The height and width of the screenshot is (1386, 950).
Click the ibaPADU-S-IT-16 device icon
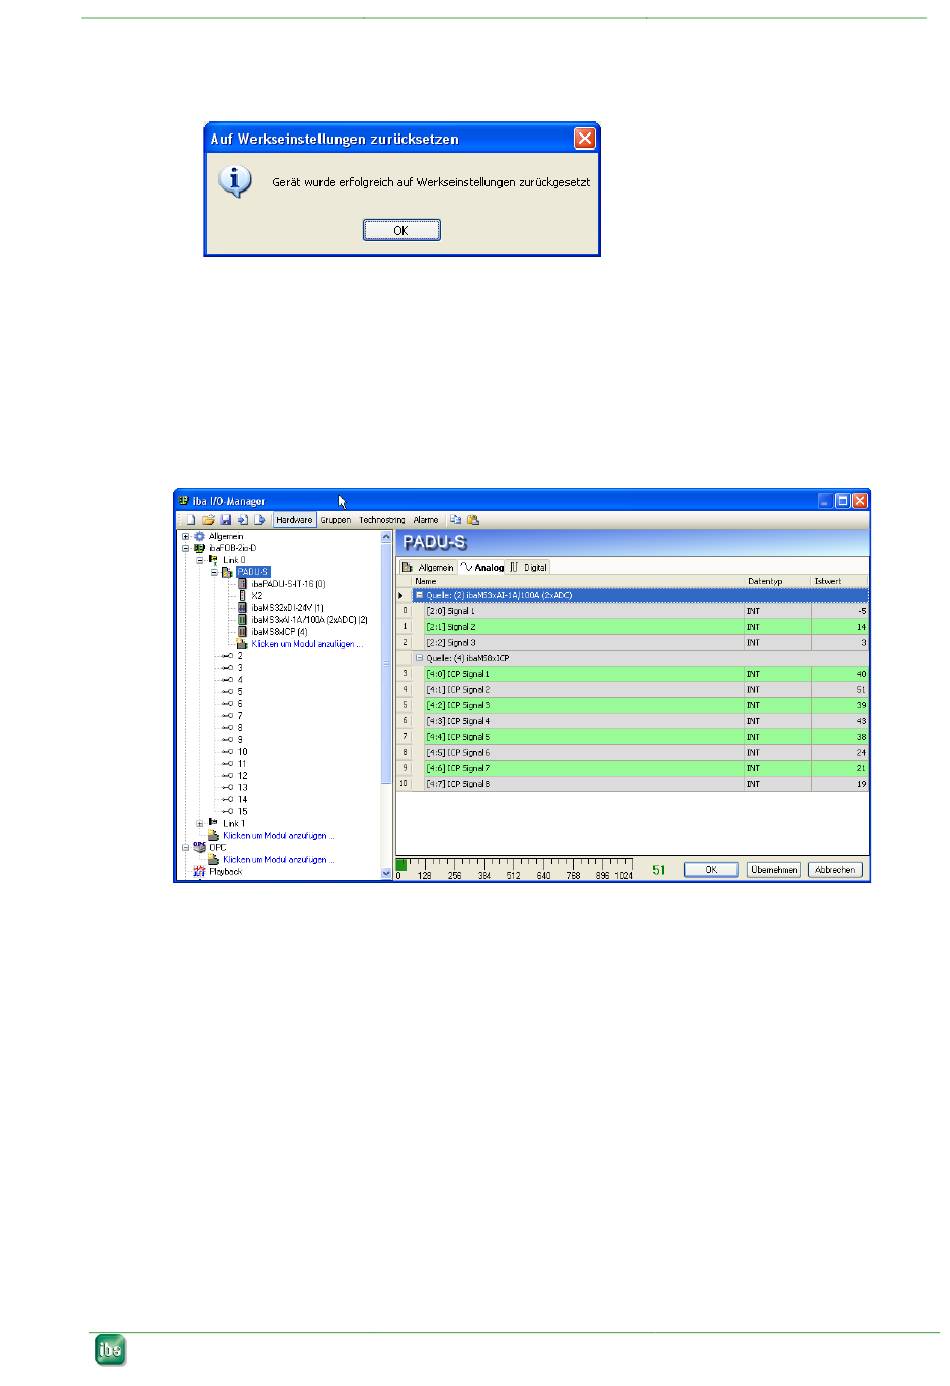click(x=242, y=584)
